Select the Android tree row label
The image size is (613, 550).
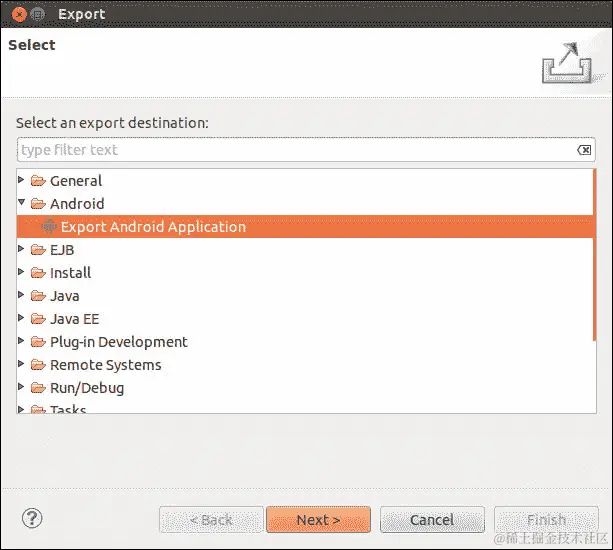click(x=77, y=204)
